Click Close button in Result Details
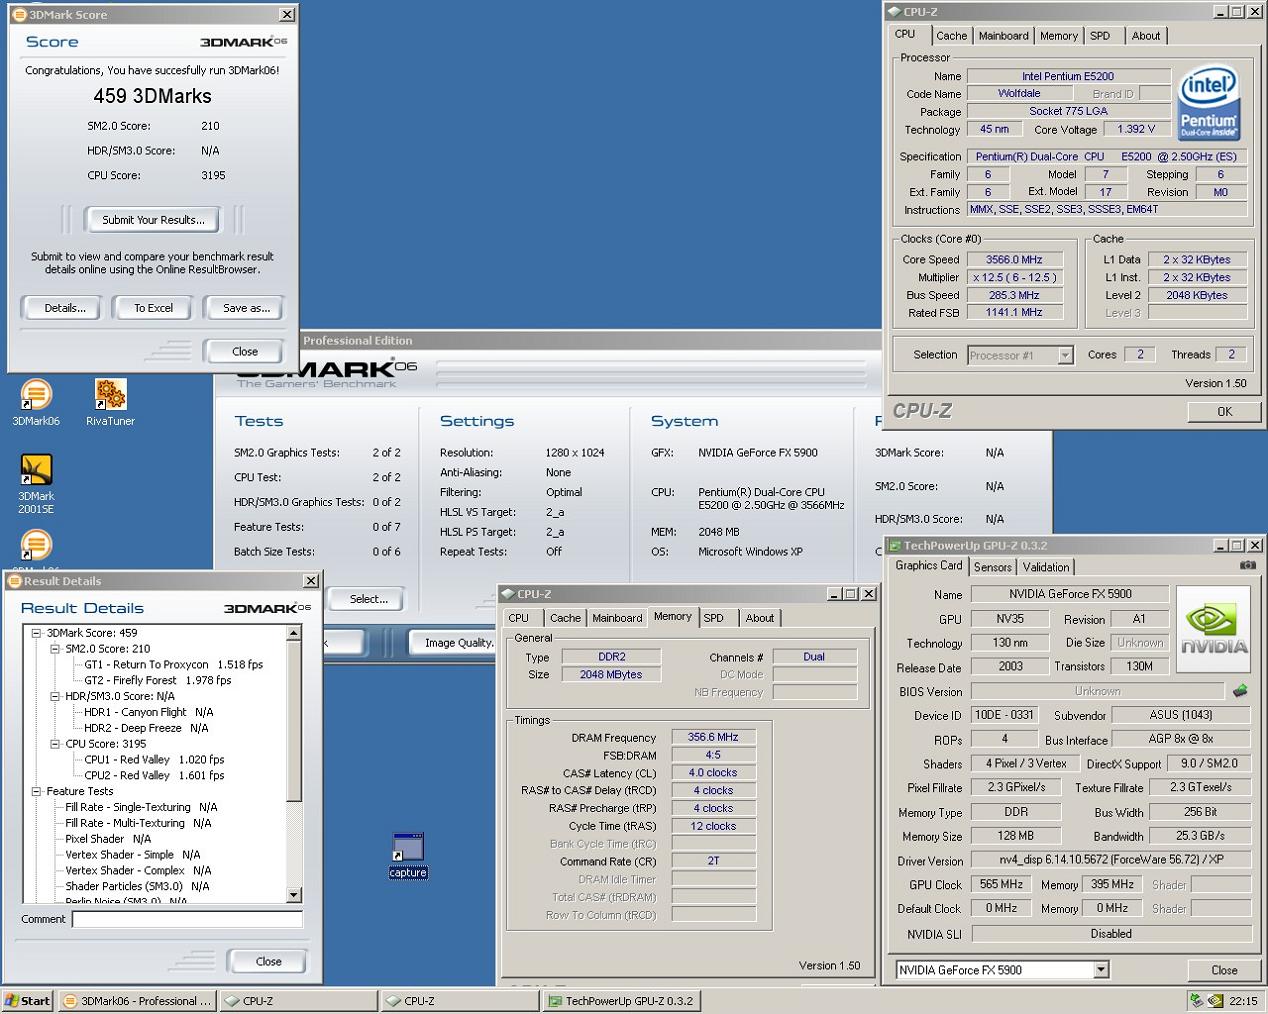 point(268,961)
